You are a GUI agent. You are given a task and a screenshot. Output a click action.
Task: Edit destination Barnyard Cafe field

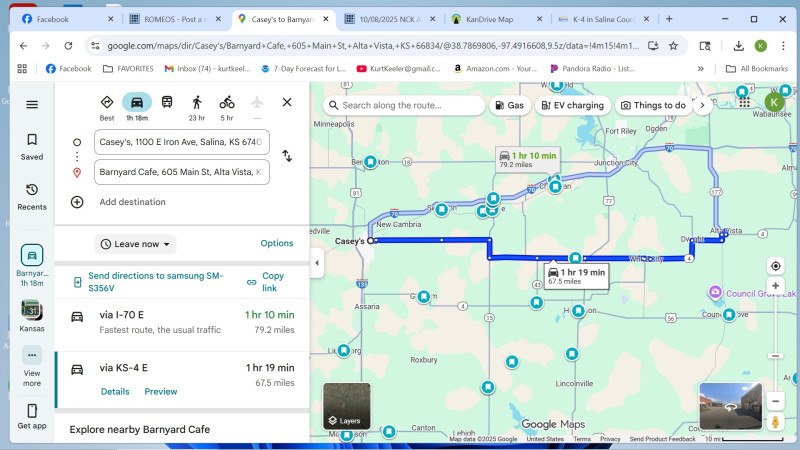182,172
